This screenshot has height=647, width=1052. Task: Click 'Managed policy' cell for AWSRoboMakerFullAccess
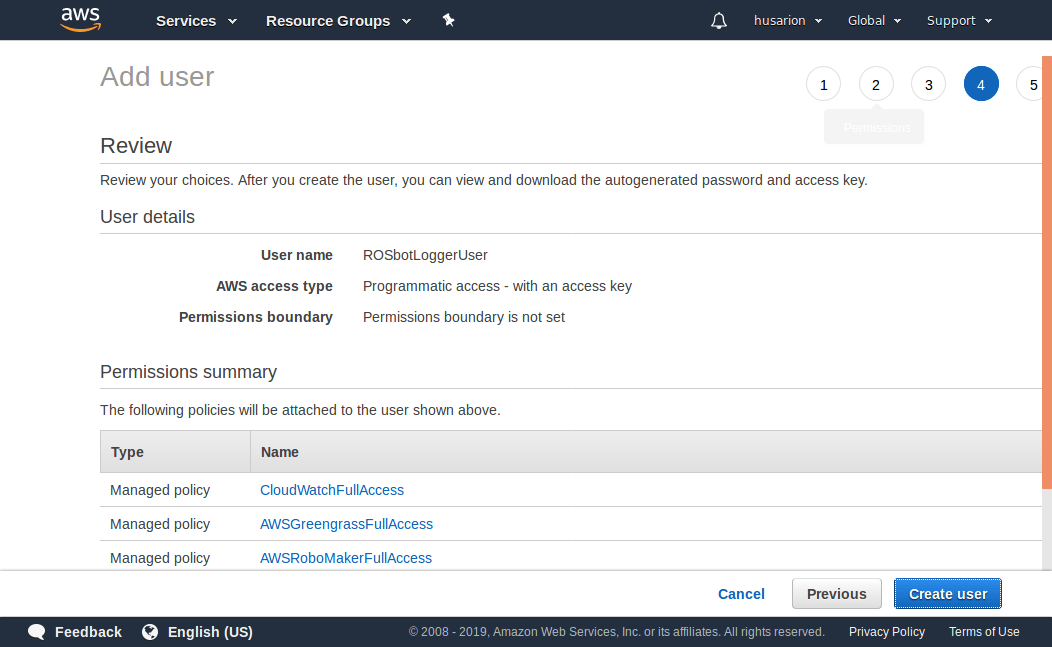click(x=160, y=558)
